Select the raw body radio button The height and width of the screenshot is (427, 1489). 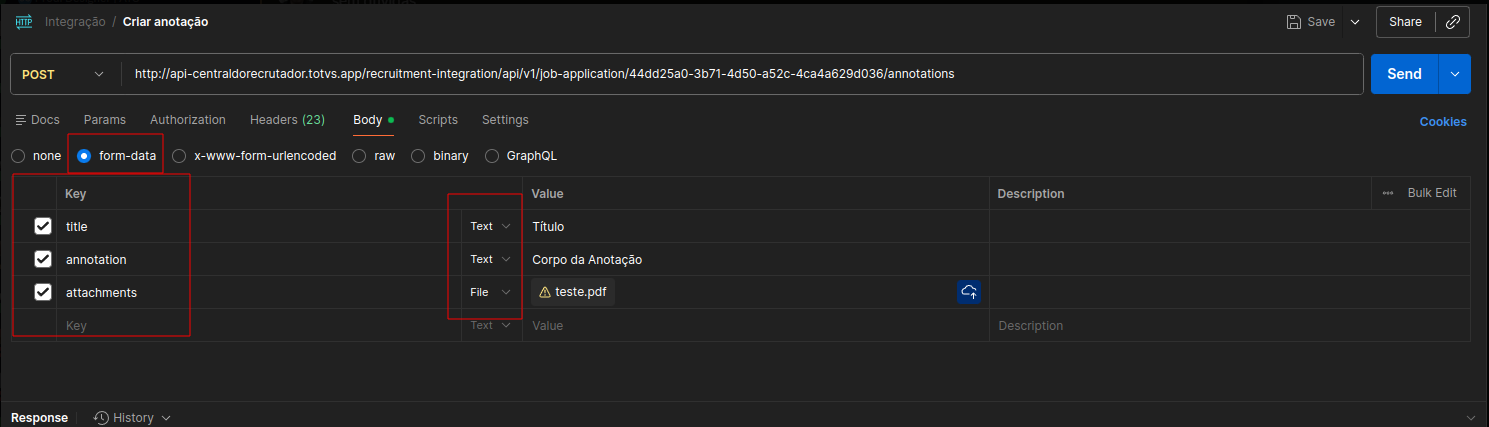(360, 156)
